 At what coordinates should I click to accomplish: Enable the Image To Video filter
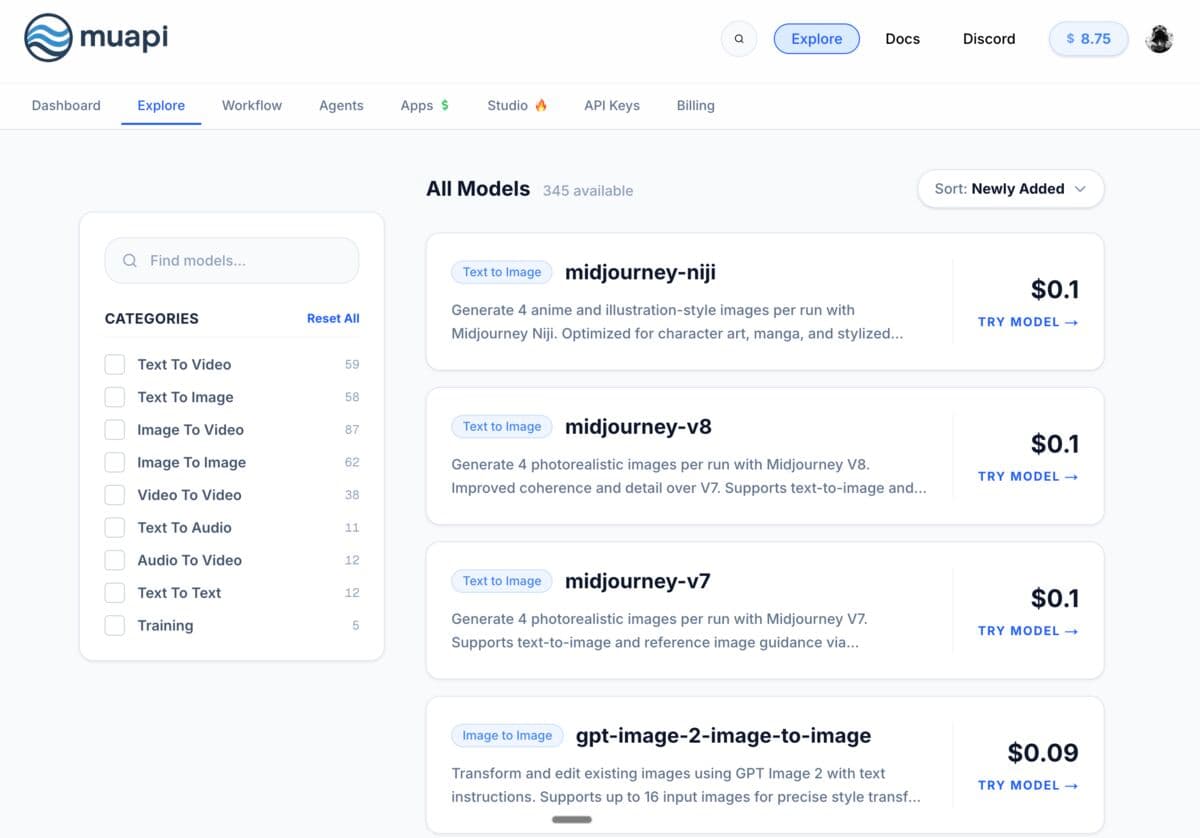(x=115, y=430)
